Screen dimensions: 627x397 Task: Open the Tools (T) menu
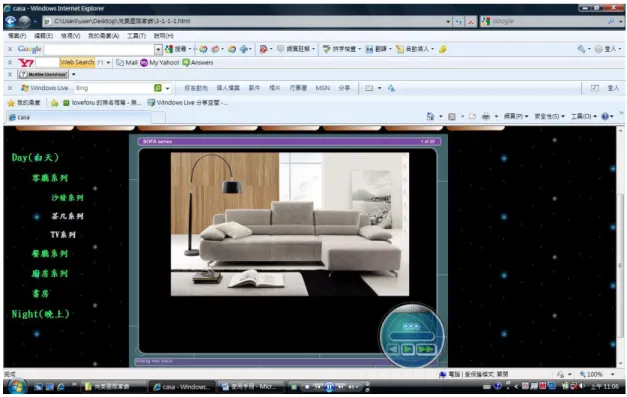[x=136, y=36]
